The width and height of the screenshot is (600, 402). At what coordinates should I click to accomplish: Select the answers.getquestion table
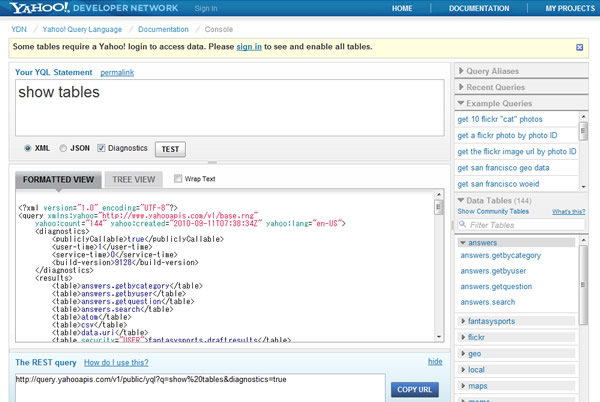[x=496, y=286]
